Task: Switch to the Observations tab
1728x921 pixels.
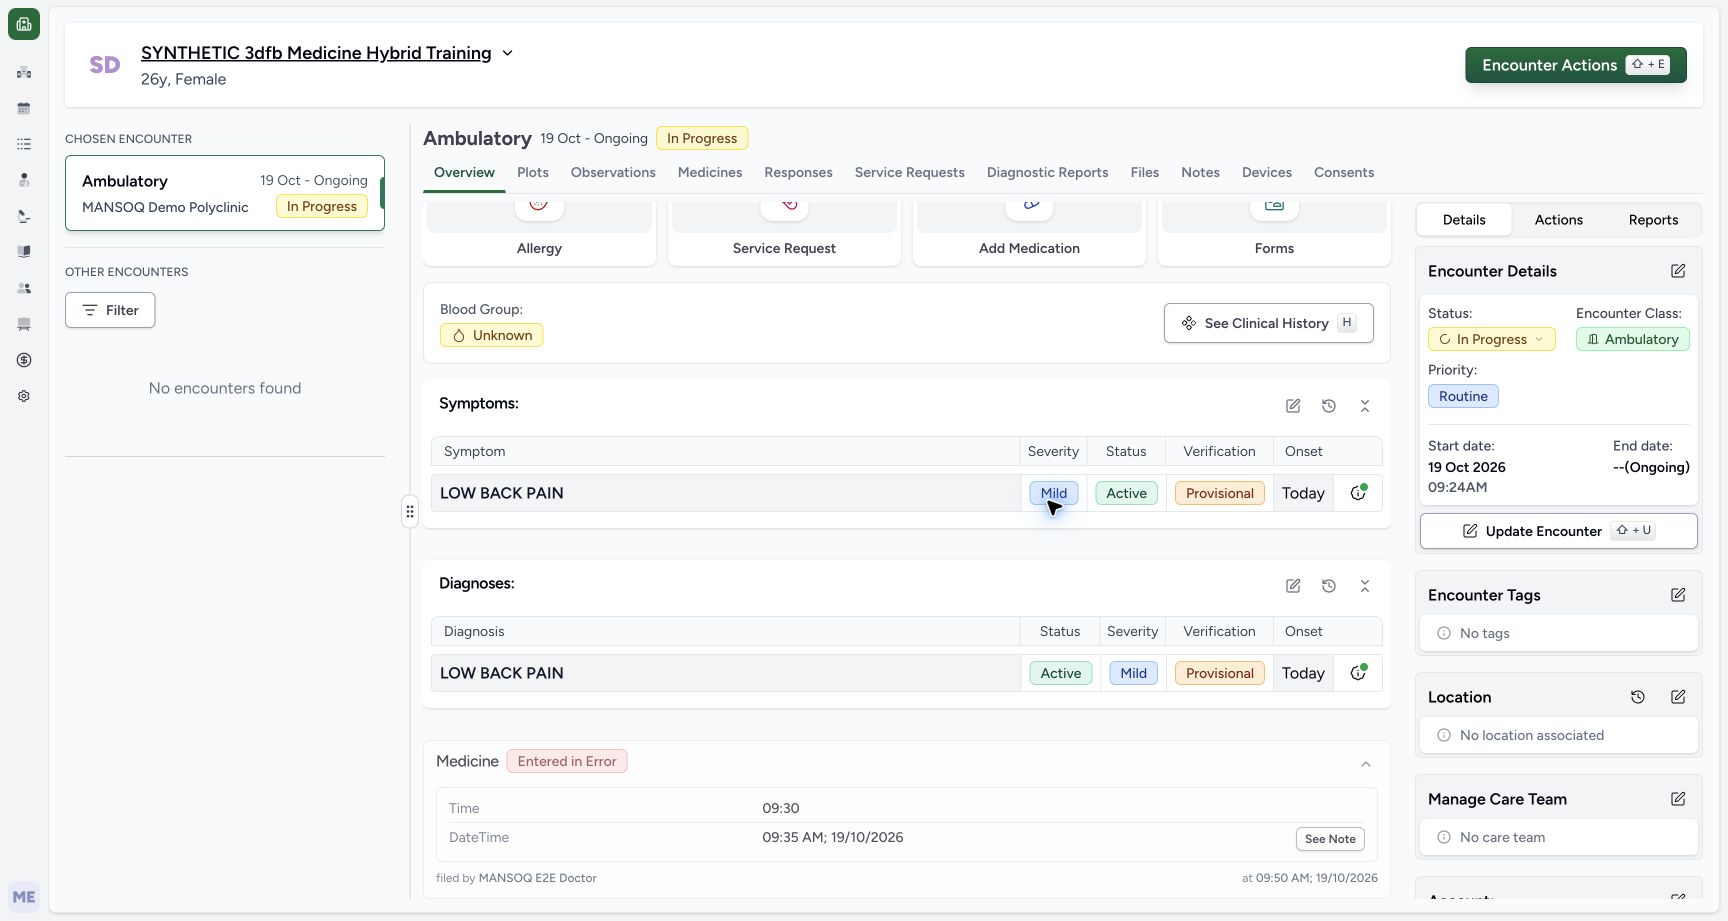Action: pos(613,172)
